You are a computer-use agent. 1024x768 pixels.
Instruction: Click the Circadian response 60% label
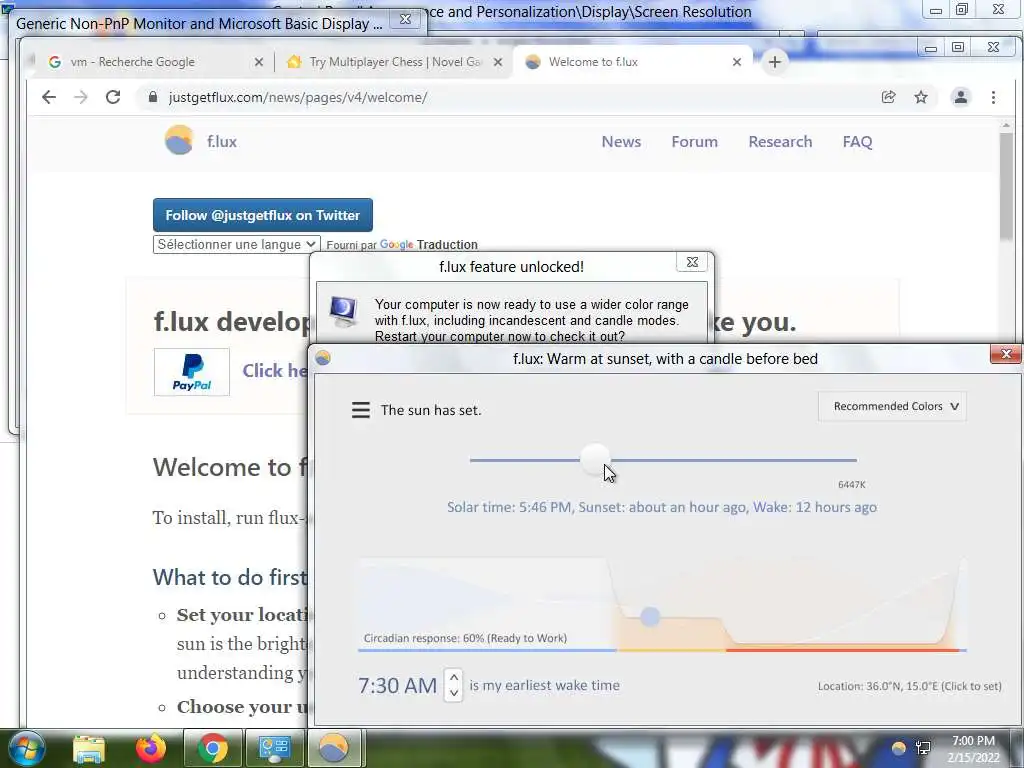pos(465,638)
